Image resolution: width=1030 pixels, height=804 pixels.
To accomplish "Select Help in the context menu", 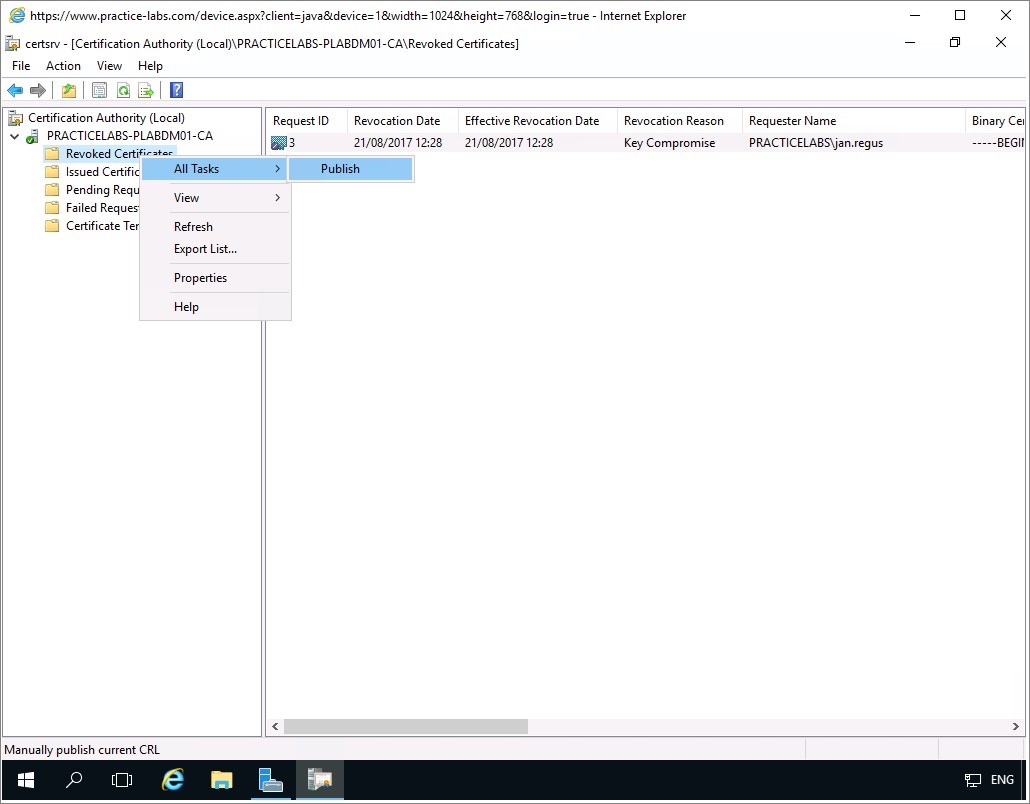I will (215, 307).
